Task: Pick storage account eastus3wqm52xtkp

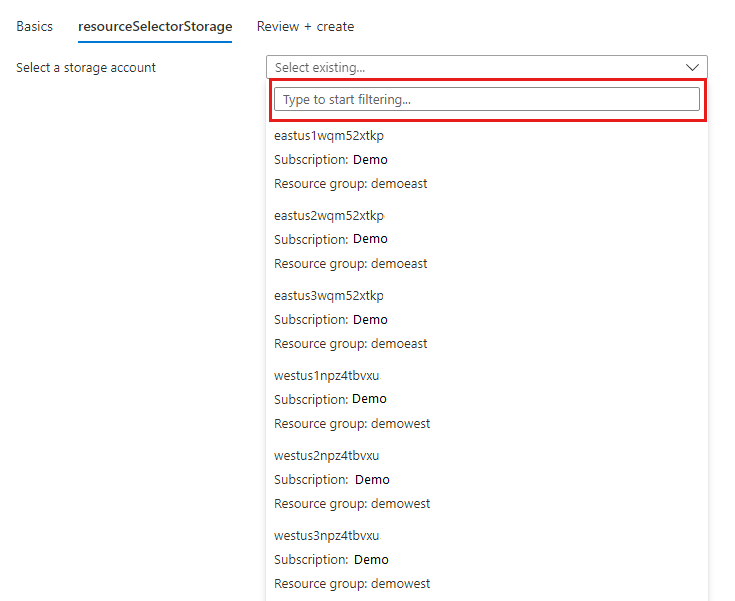Action: [329, 296]
